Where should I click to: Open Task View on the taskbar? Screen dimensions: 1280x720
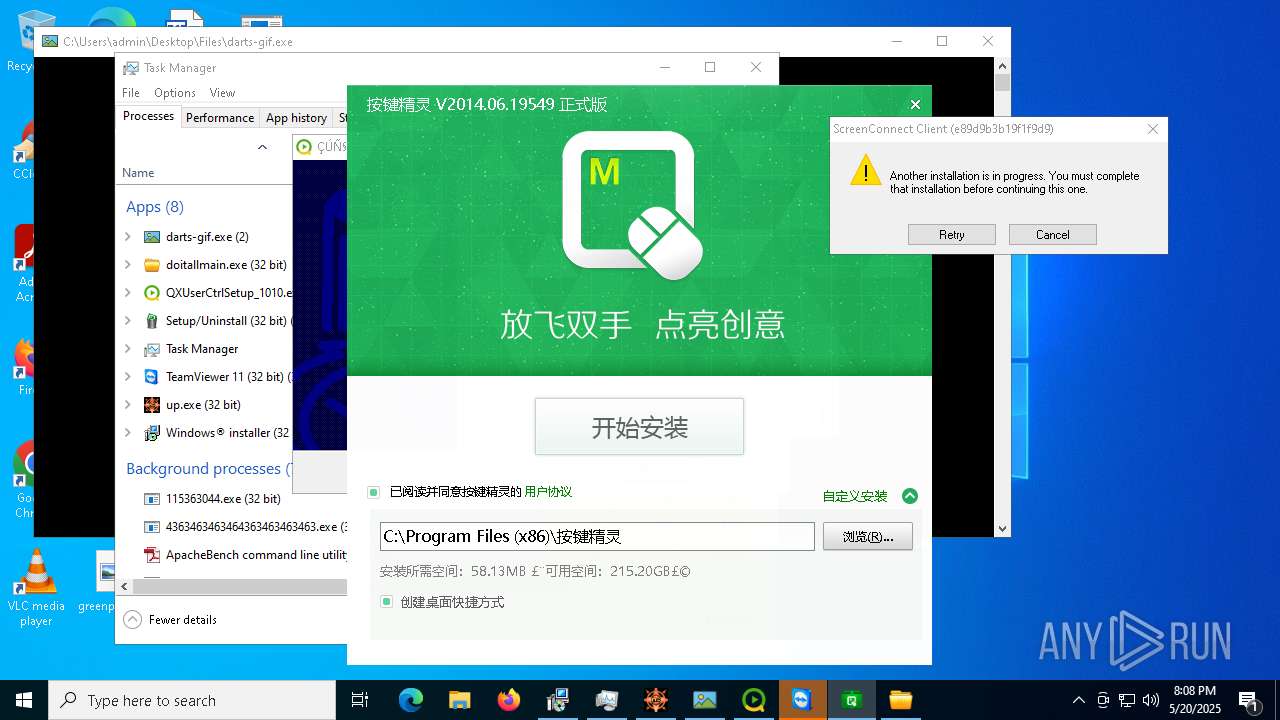pos(360,700)
